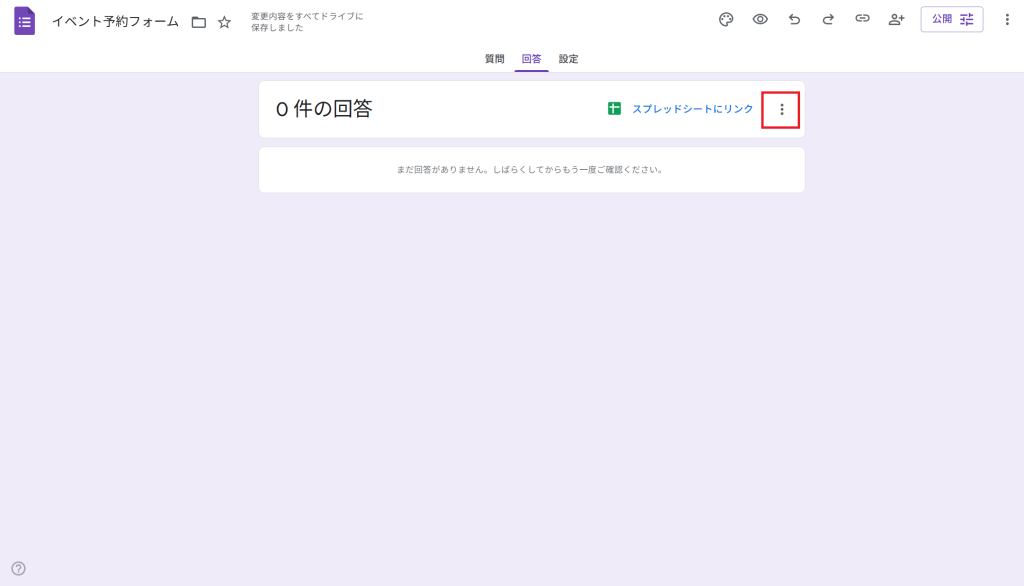The width and height of the screenshot is (1024, 586).
Task: Click the Google Forms home icon
Action: [x=24, y=21]
